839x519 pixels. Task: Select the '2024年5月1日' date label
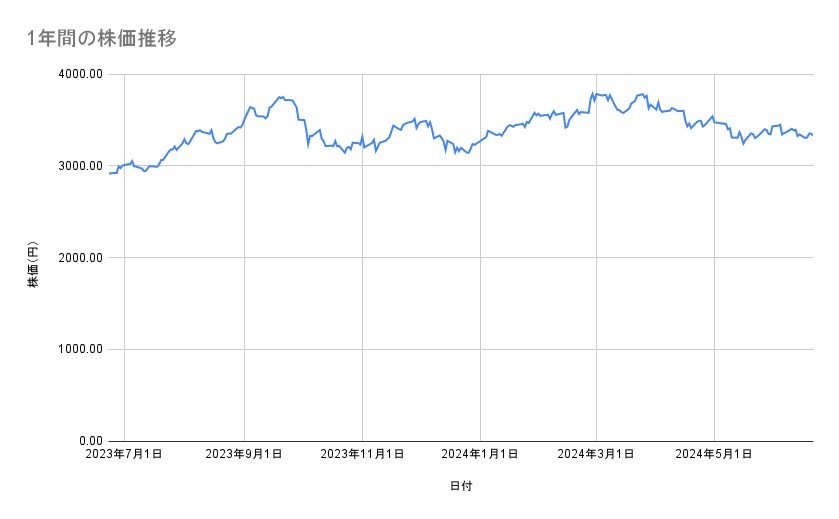pyautogui.click(x=714, y=454)
